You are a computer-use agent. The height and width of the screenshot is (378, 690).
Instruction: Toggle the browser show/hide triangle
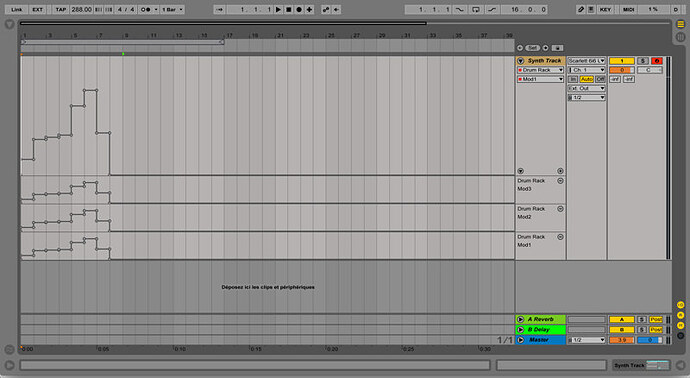(9, 25)
